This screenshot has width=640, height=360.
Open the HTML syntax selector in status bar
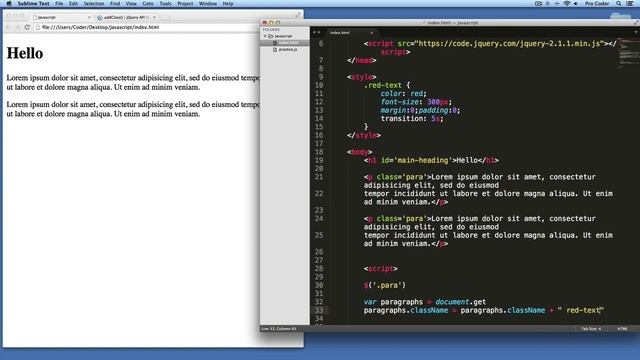pos(622,329)
